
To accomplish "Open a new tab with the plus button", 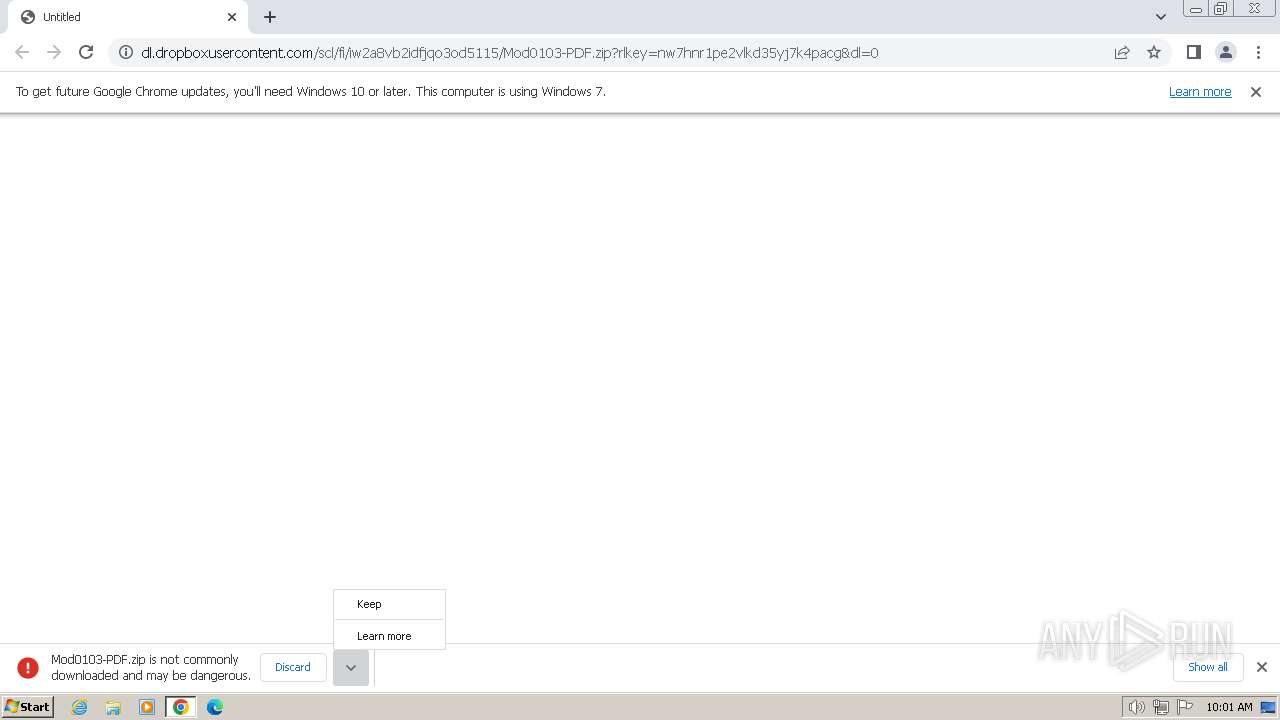I will (270, 17).
